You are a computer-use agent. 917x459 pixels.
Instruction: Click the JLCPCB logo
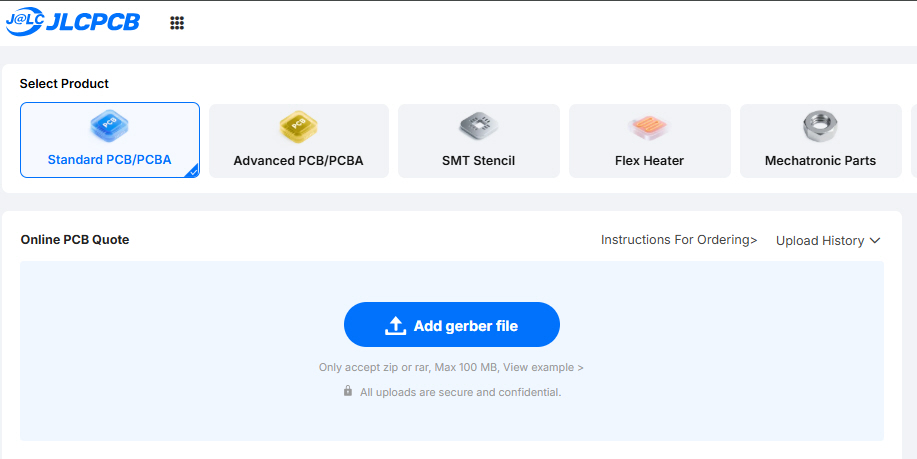74,23
